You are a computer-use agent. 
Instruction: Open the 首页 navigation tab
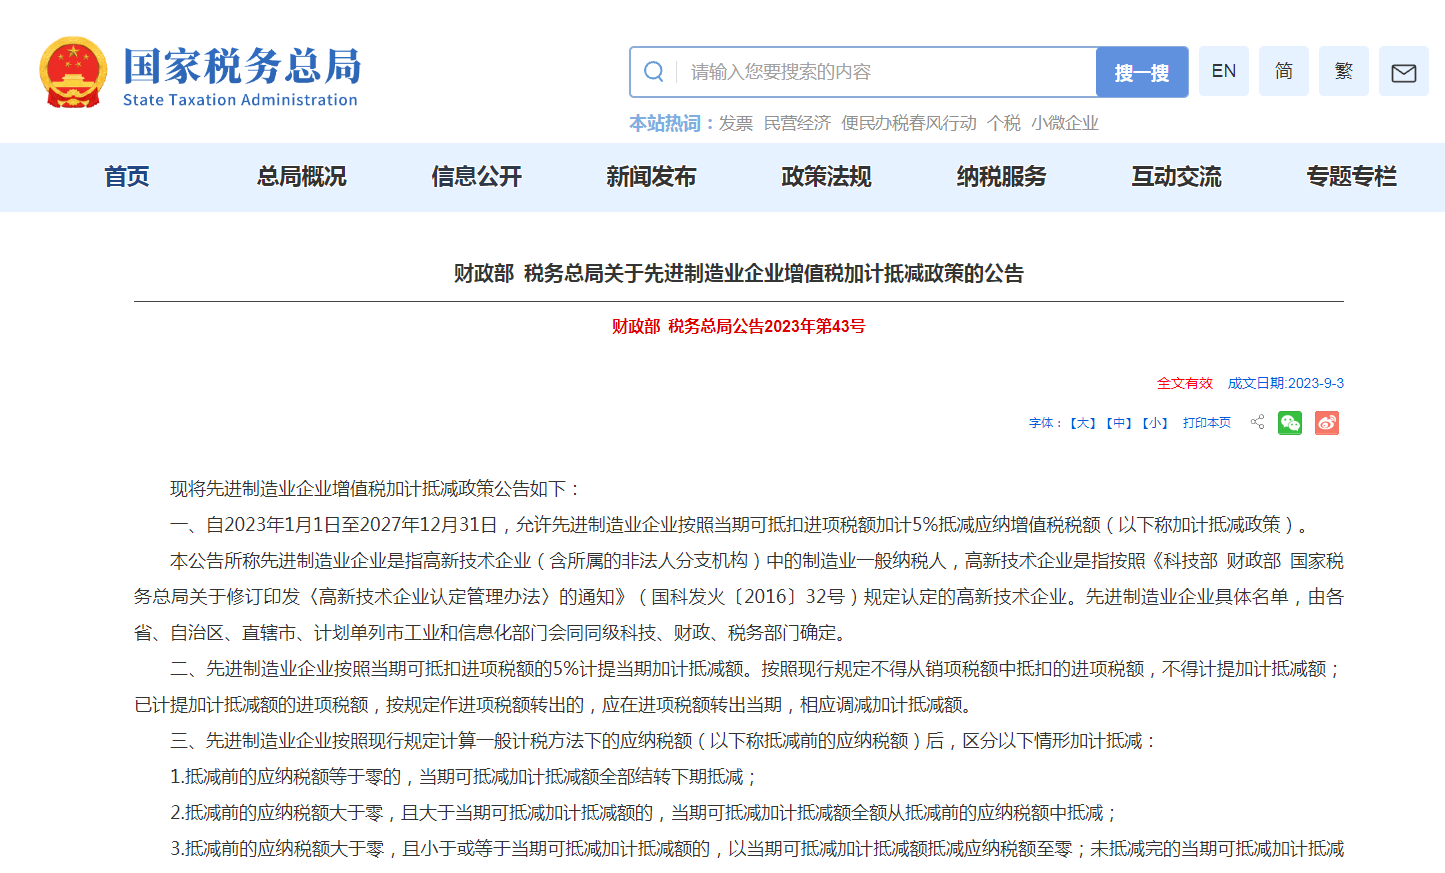click(127, 177)
